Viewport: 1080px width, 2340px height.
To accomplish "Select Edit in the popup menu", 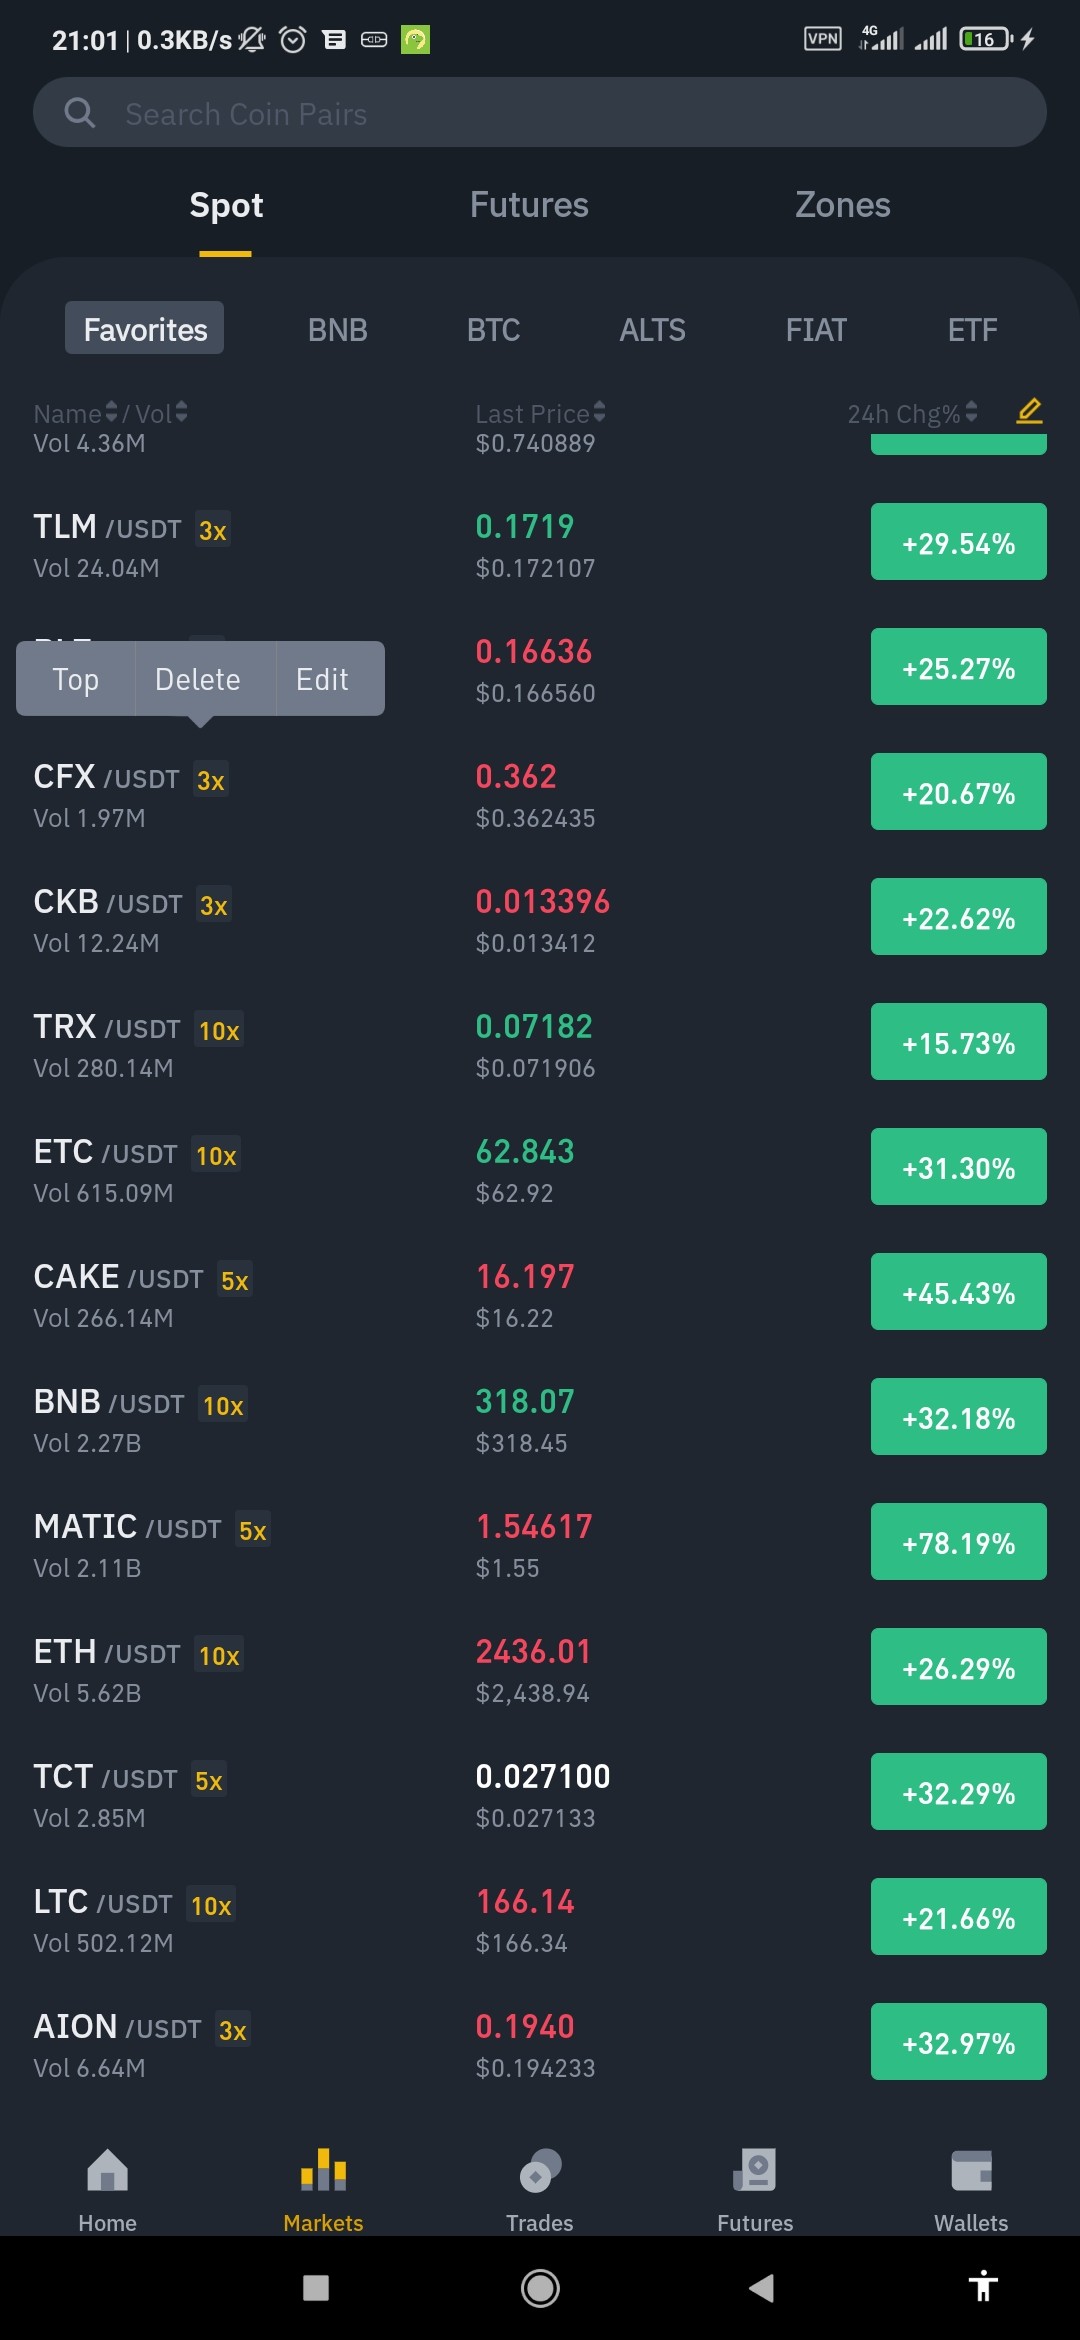I will tap(322, 679).
